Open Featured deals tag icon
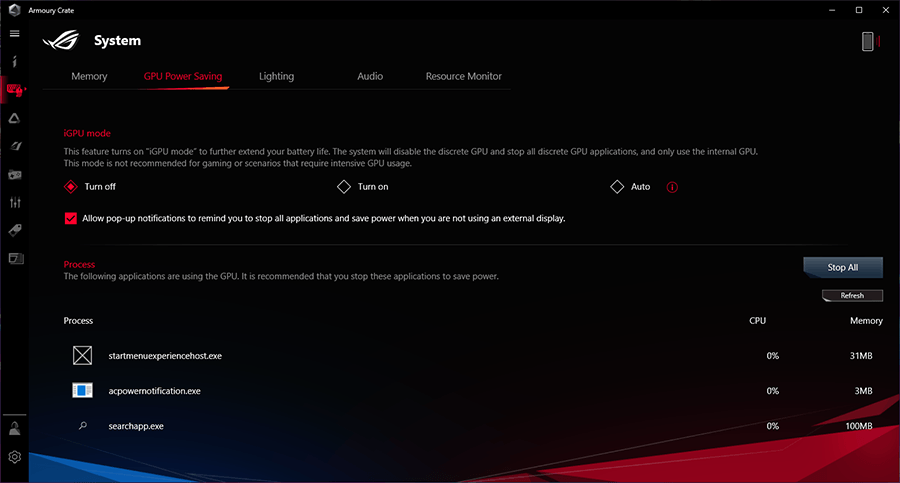The image size is (900, 483). coord(15,230)
